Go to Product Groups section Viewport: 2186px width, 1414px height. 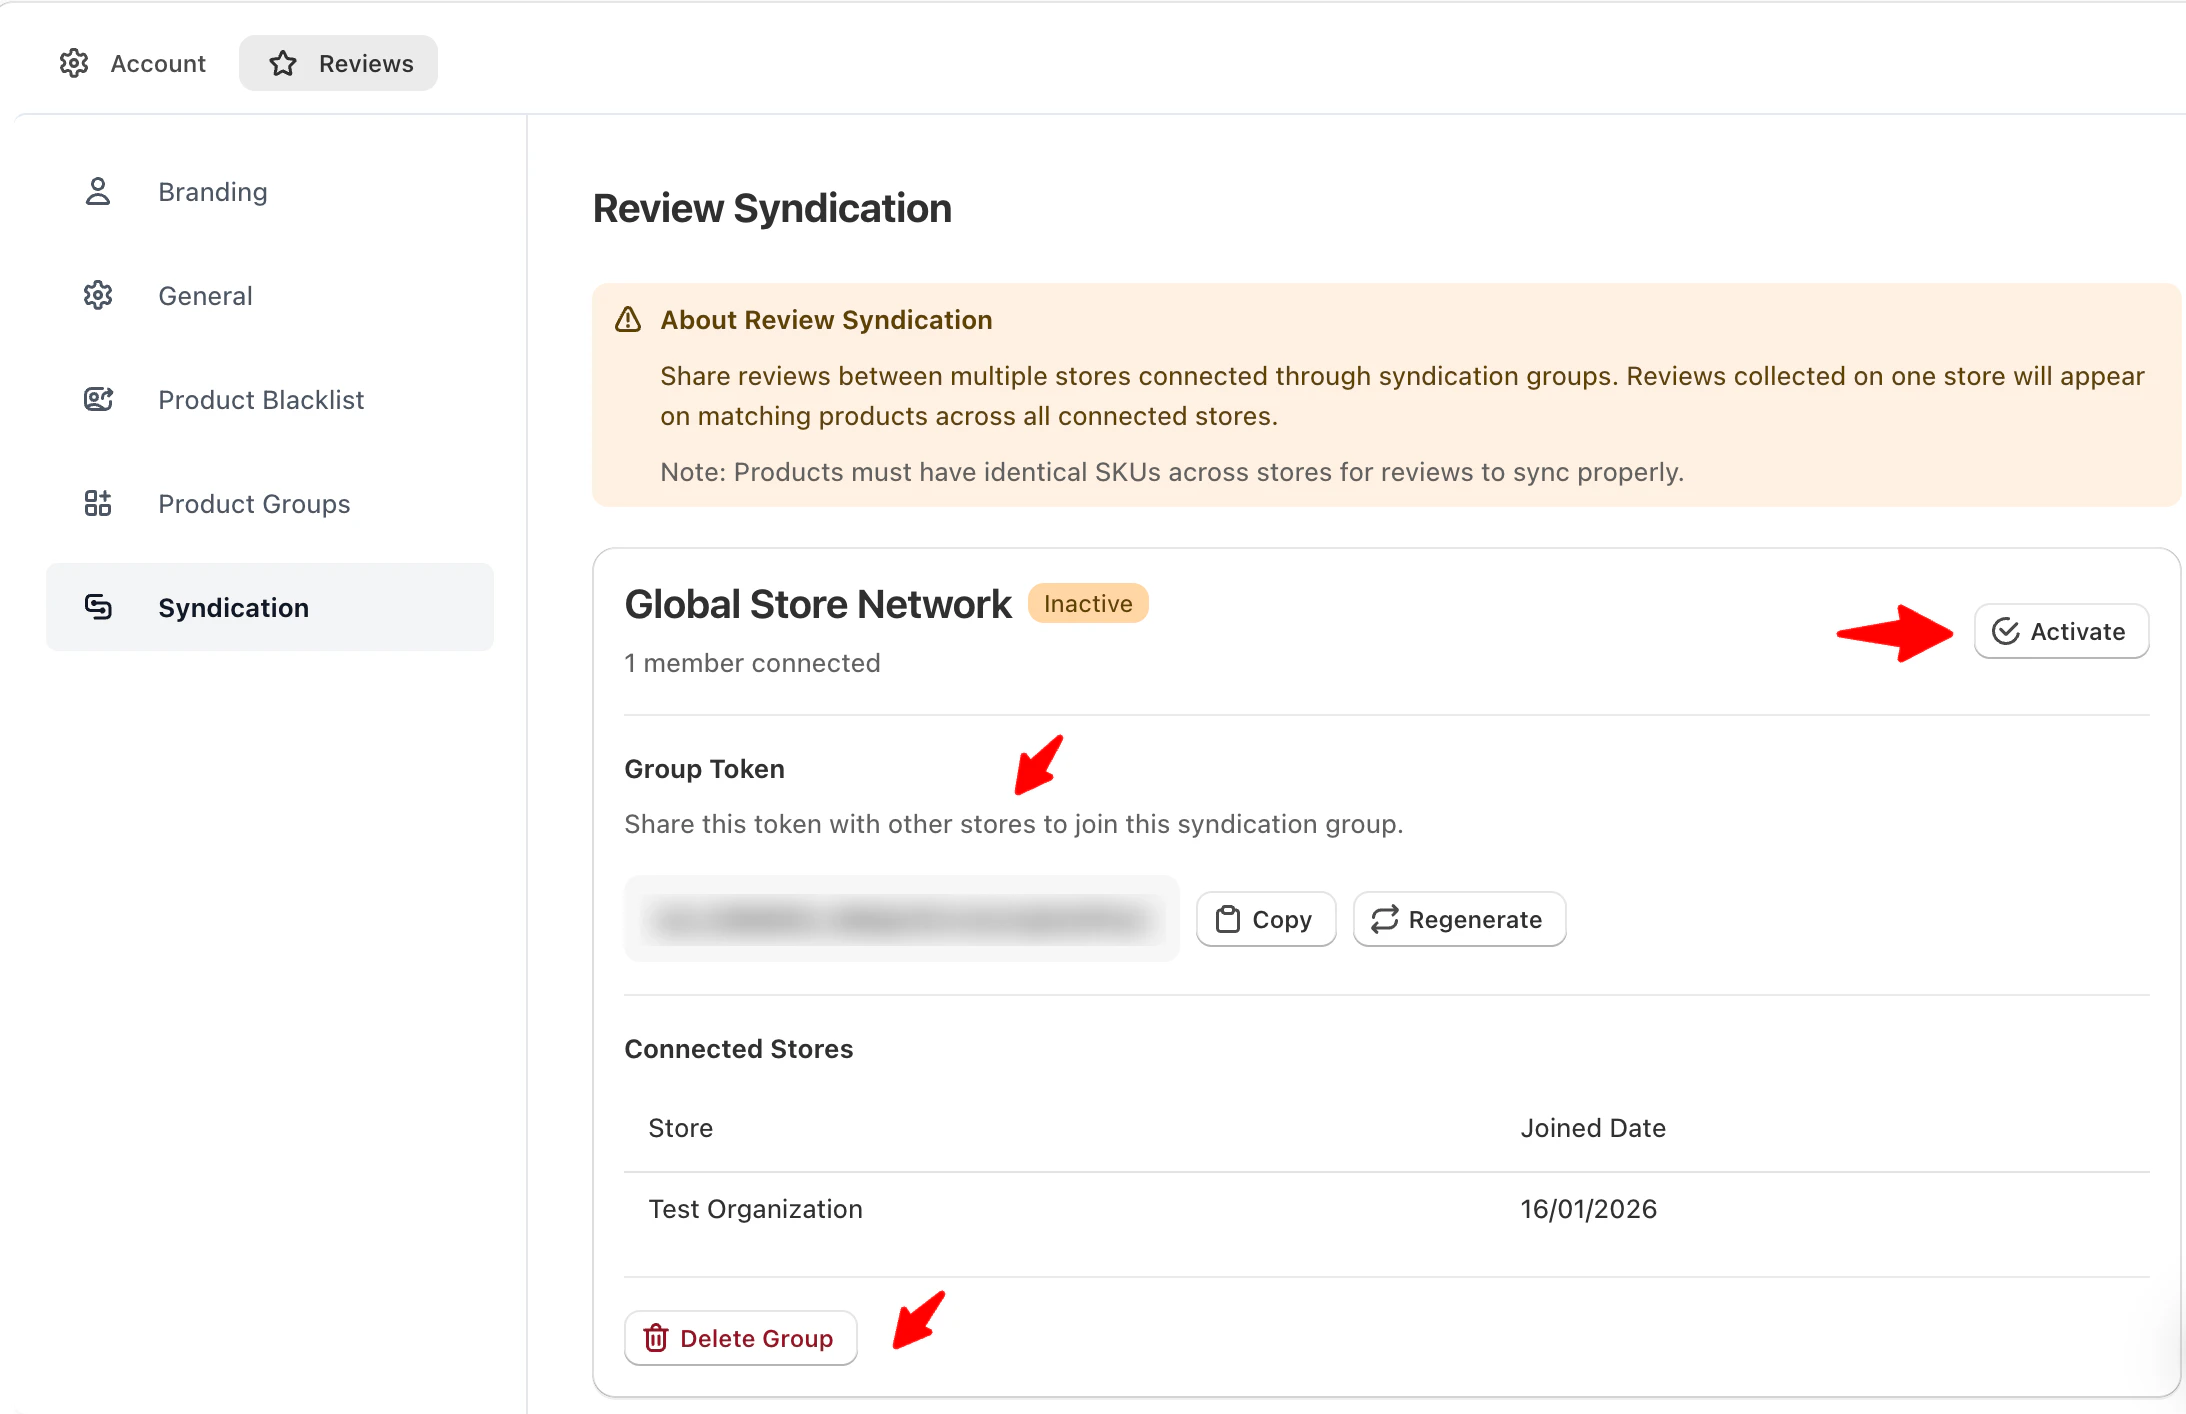pyautogui.click(x=254, y=503)
